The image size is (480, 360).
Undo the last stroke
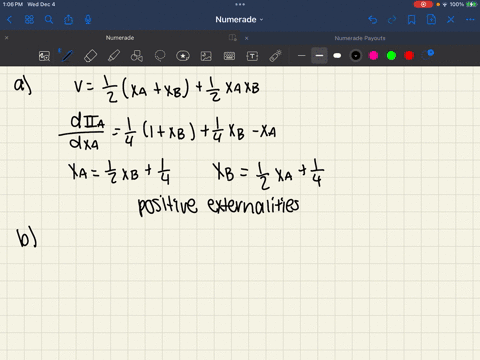(373, 20)
